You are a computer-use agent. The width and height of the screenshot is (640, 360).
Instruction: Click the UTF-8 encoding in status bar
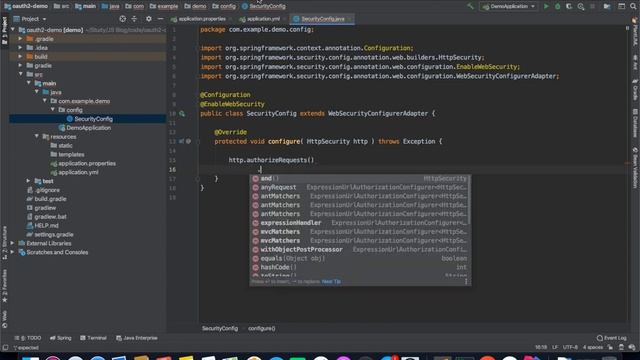click(570, 347)
